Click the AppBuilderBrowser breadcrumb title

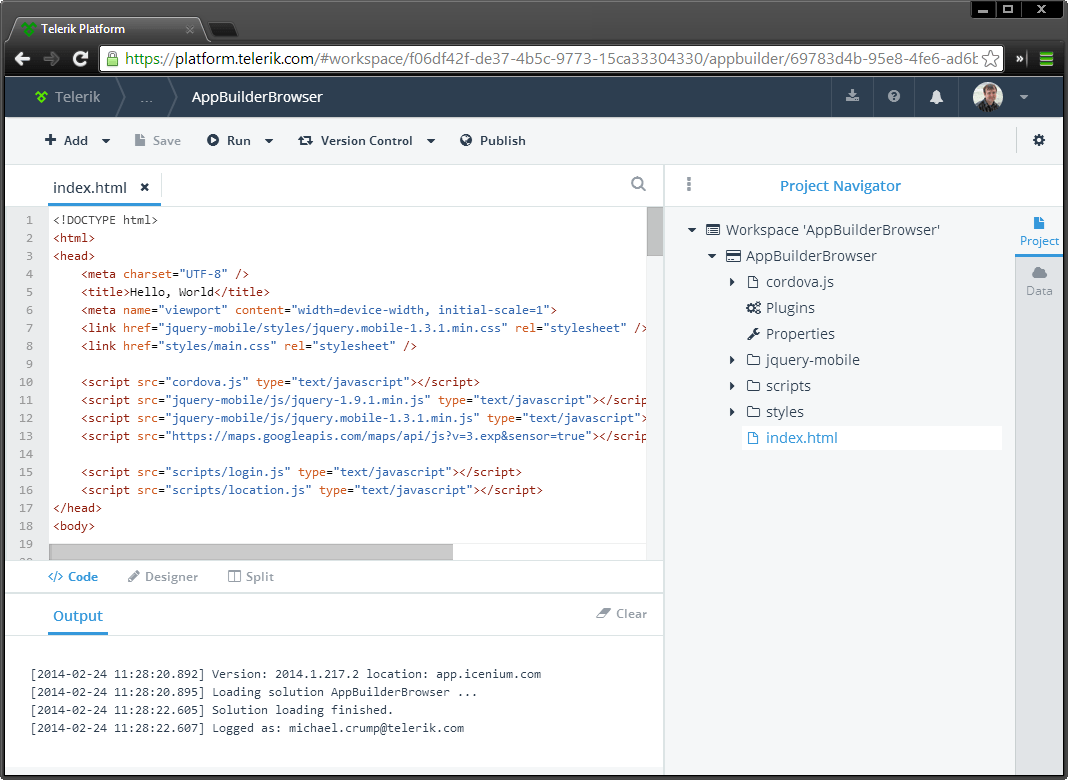[257, 97]
